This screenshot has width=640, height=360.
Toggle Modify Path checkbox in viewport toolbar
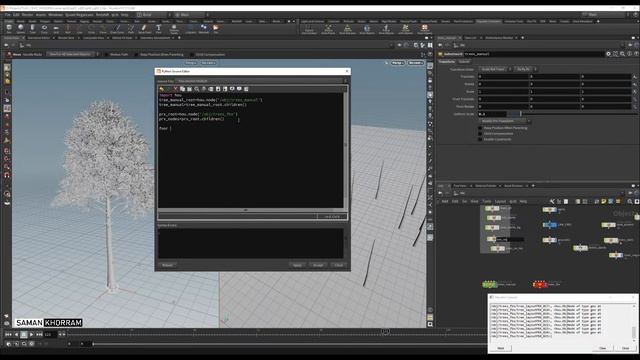[x=107, y=54]
